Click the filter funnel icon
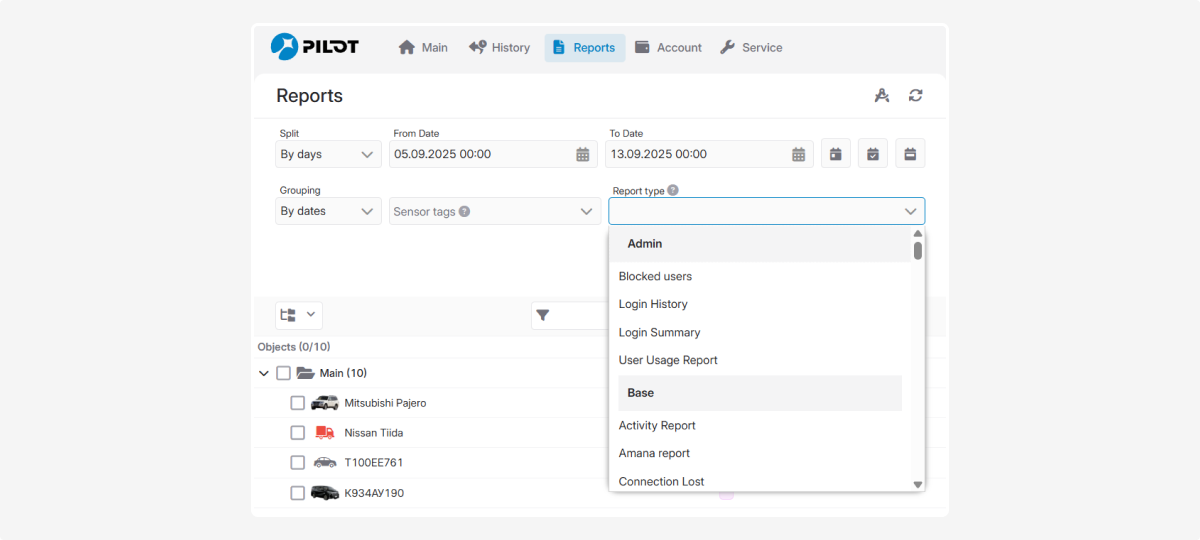 click(x=543, y=315)
